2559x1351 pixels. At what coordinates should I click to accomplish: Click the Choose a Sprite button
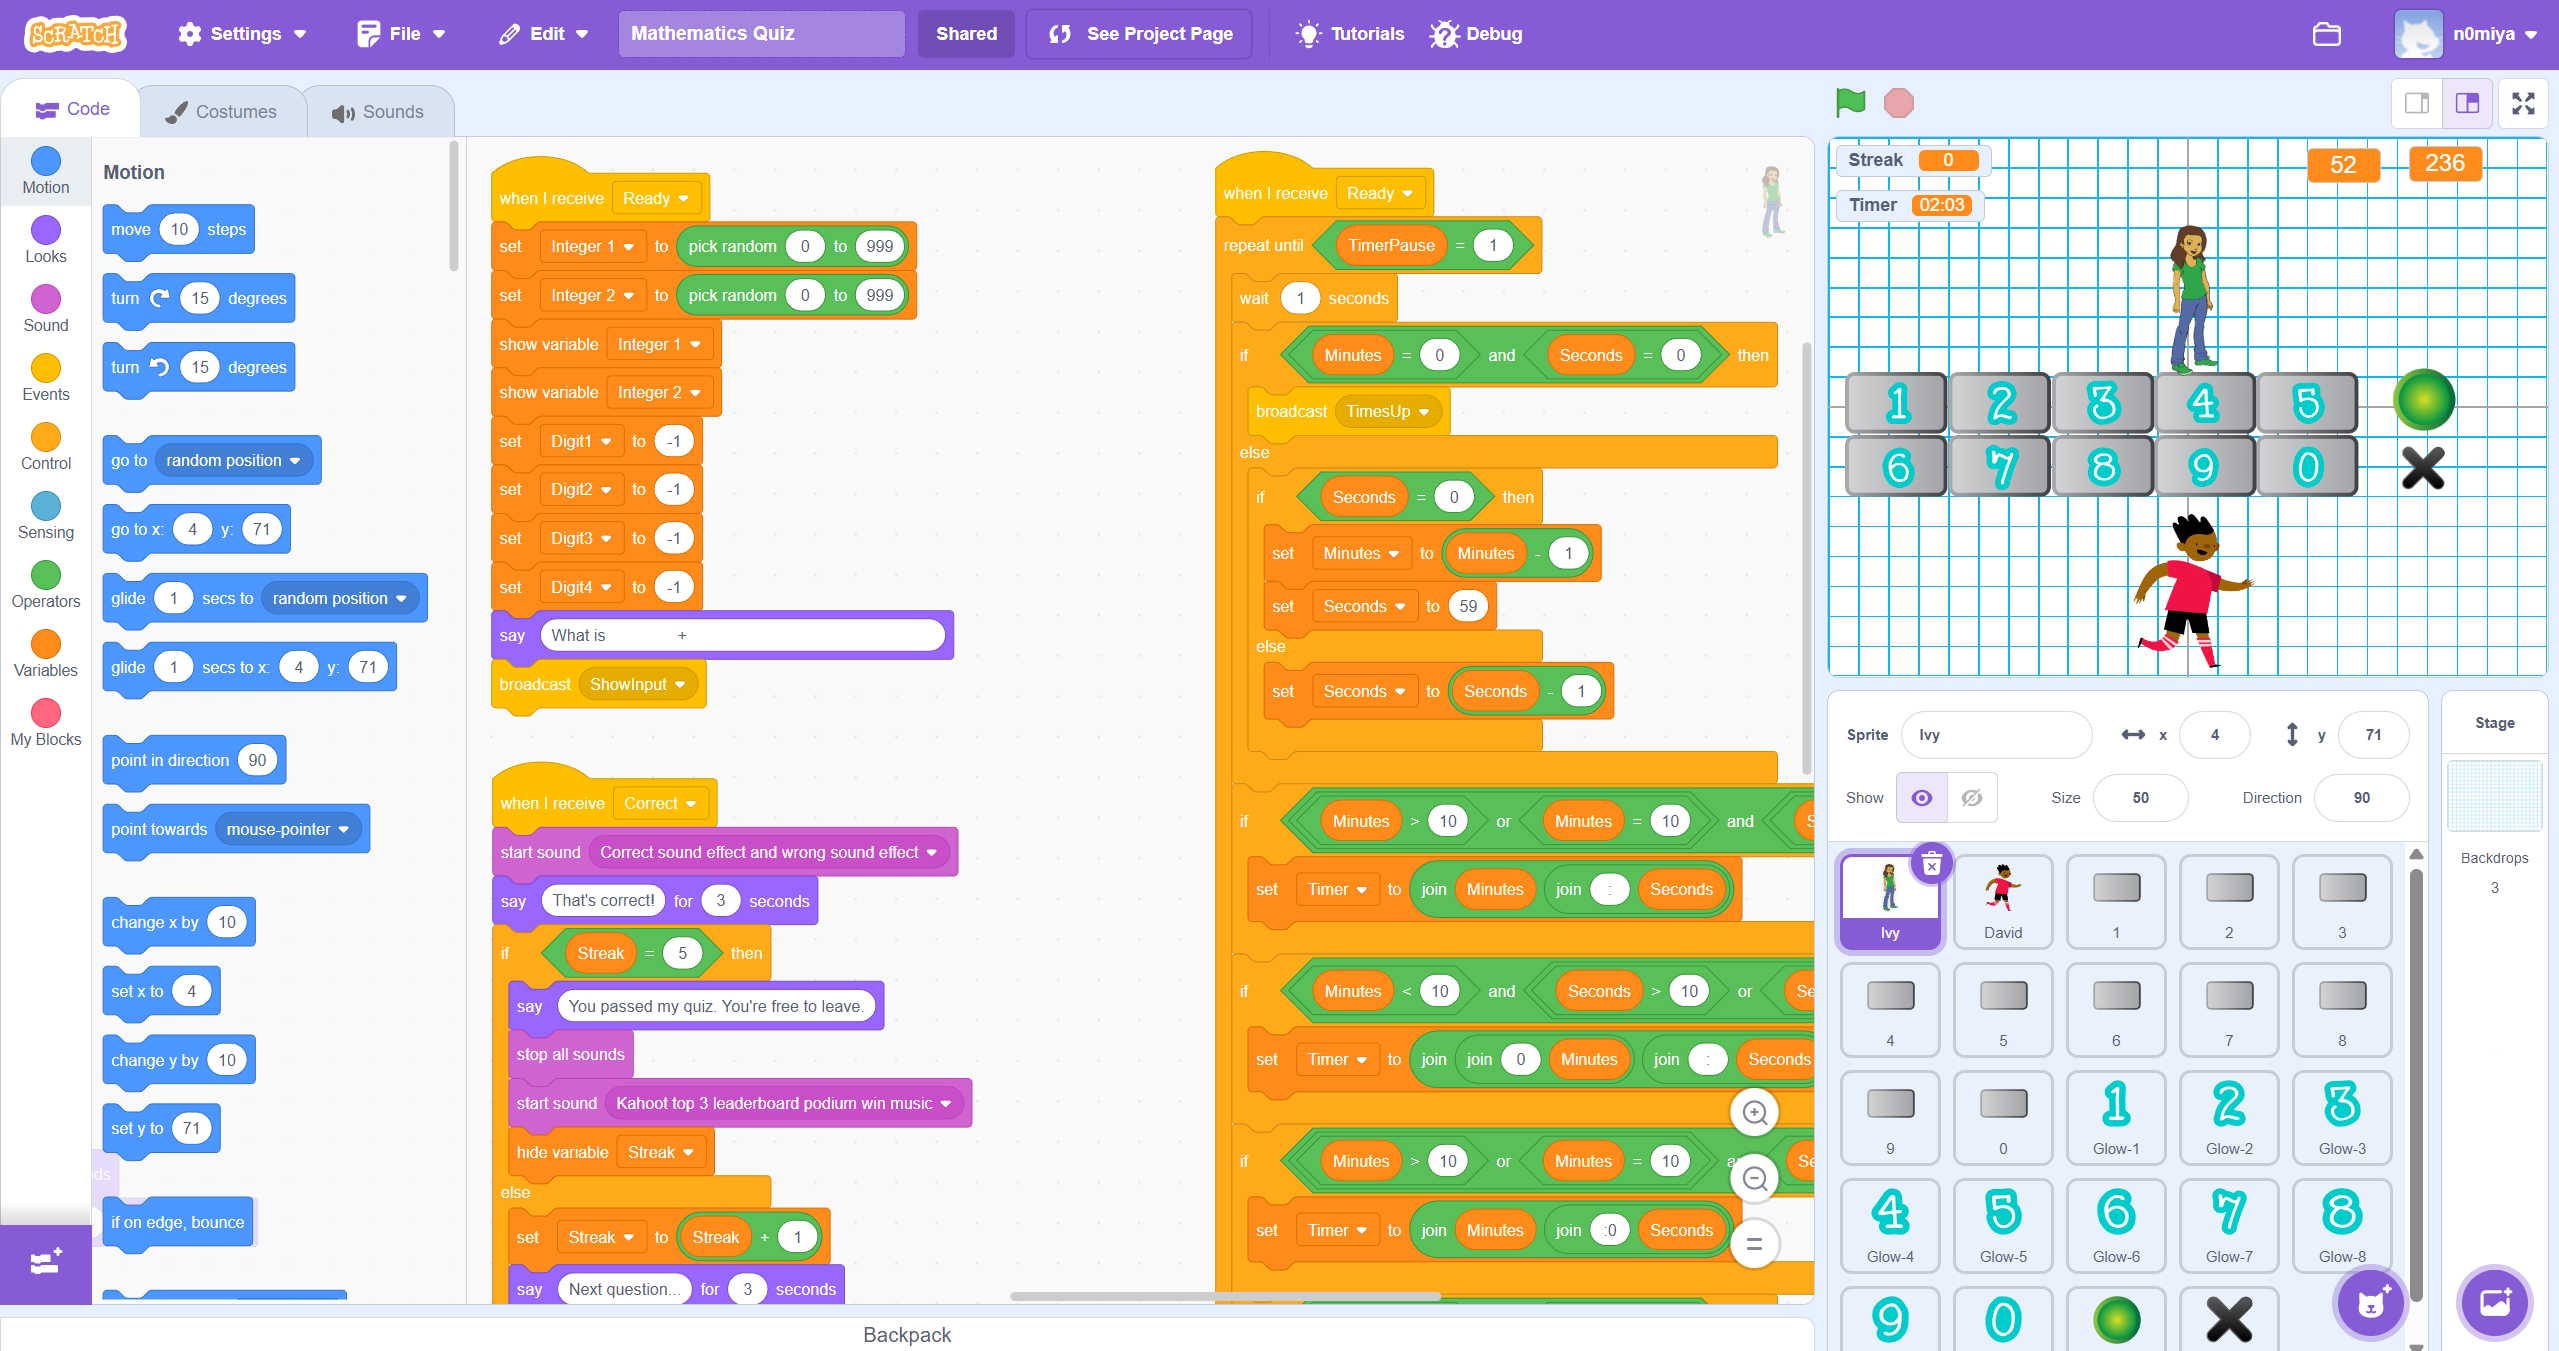(x=2371, y=1302)
